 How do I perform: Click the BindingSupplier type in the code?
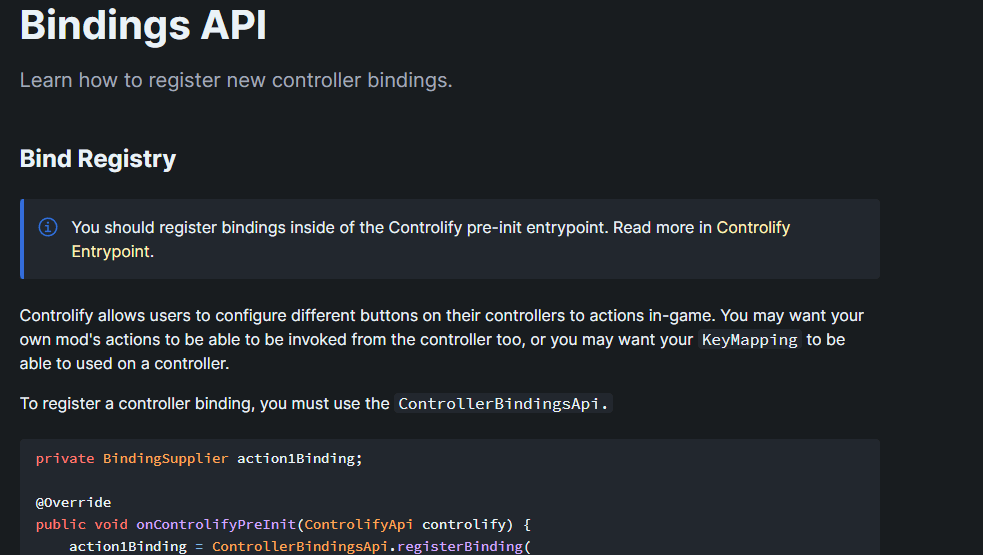click(x=165, y=459)
